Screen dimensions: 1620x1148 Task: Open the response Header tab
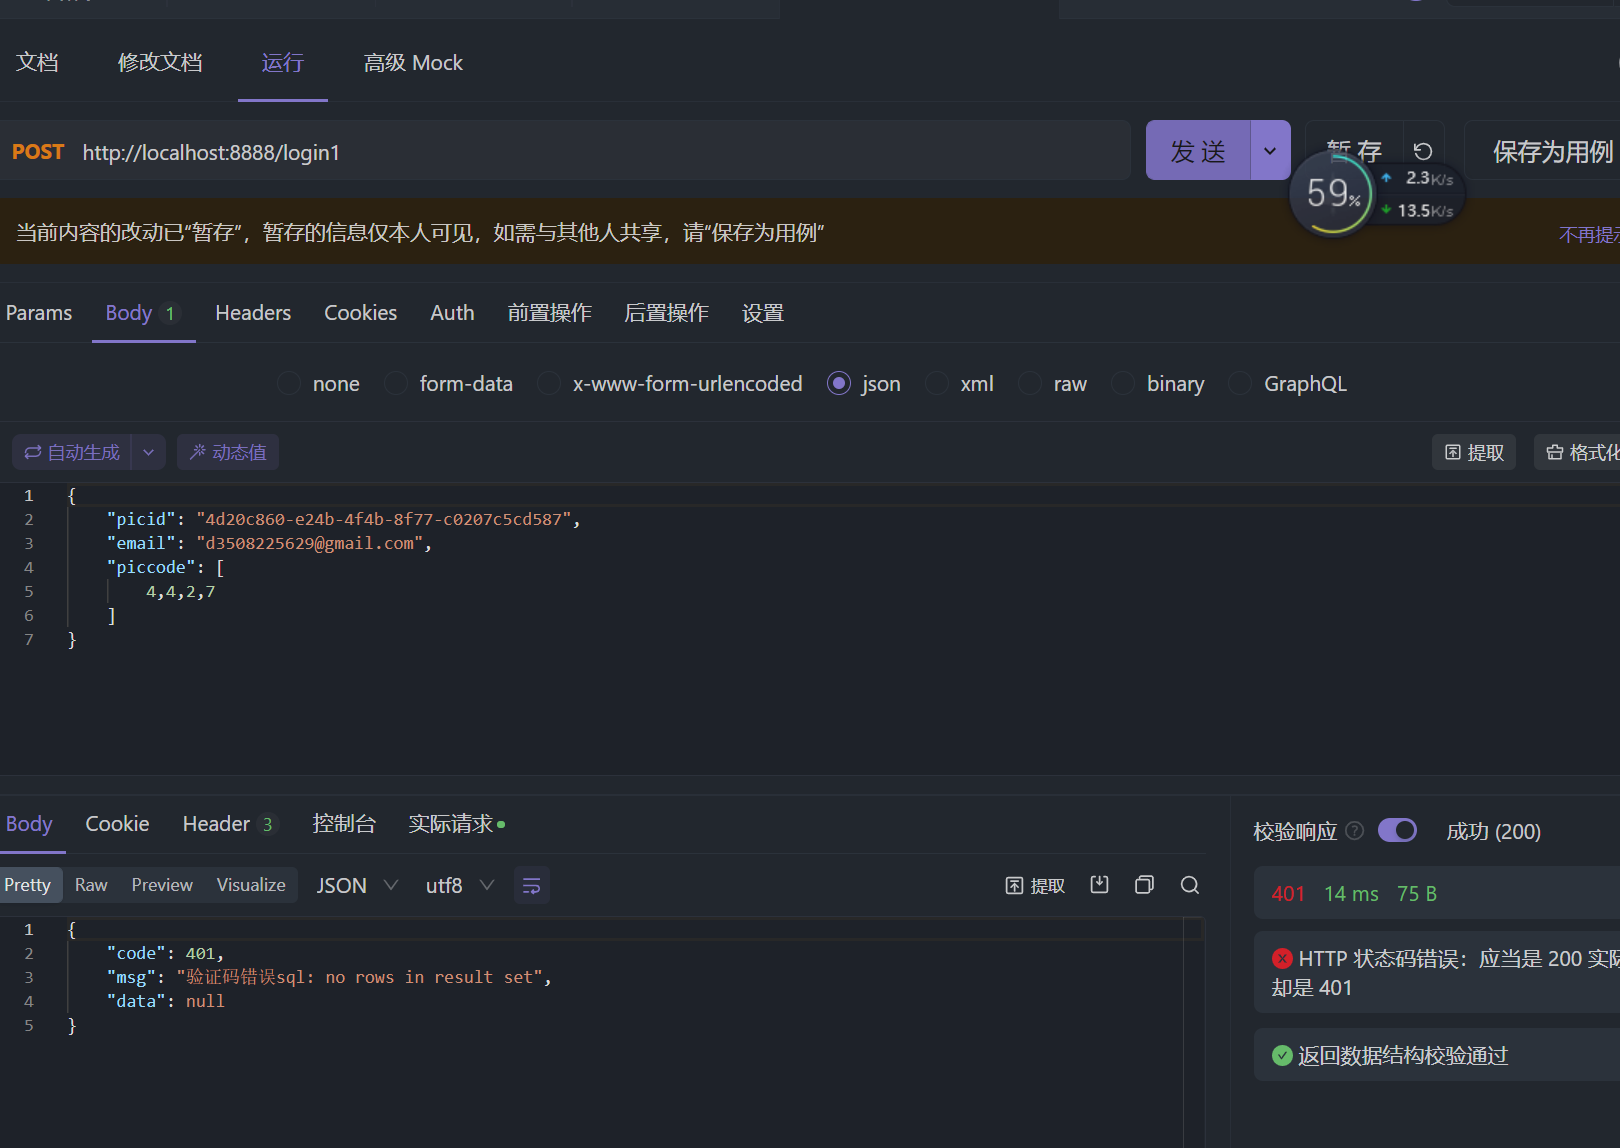[228, 824]
